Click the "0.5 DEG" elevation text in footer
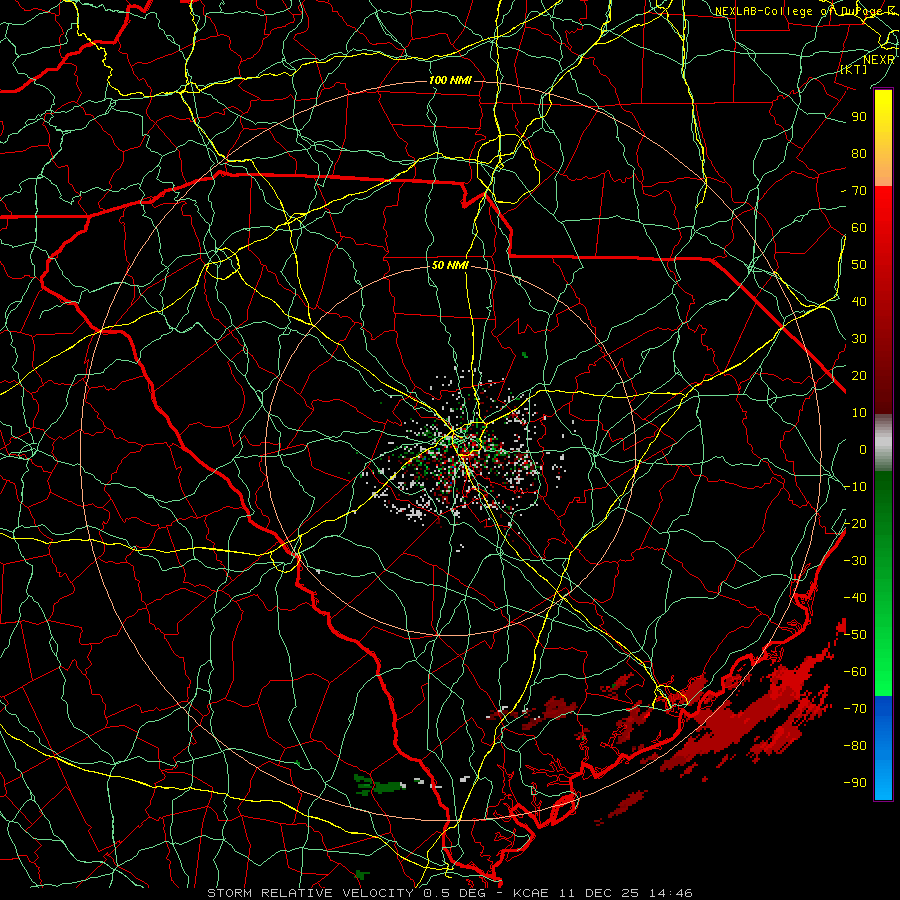Image resolution: width=900 pixels, height=900 pixels. click(455, 893)
